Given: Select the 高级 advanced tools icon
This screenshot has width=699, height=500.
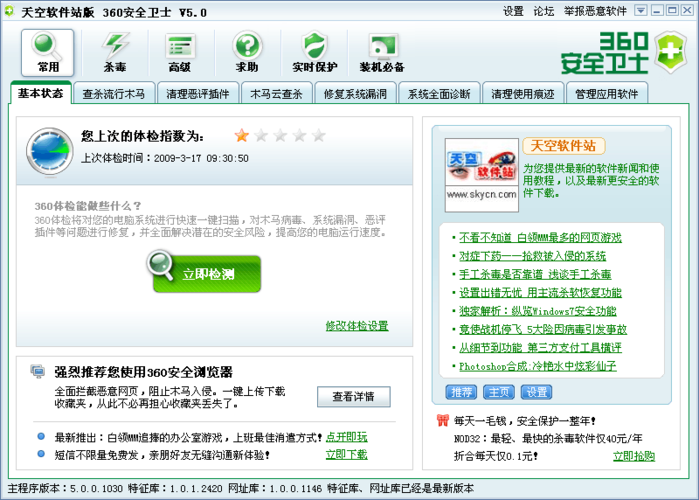Looking at the screenshot, I should (x=180, y=51).
